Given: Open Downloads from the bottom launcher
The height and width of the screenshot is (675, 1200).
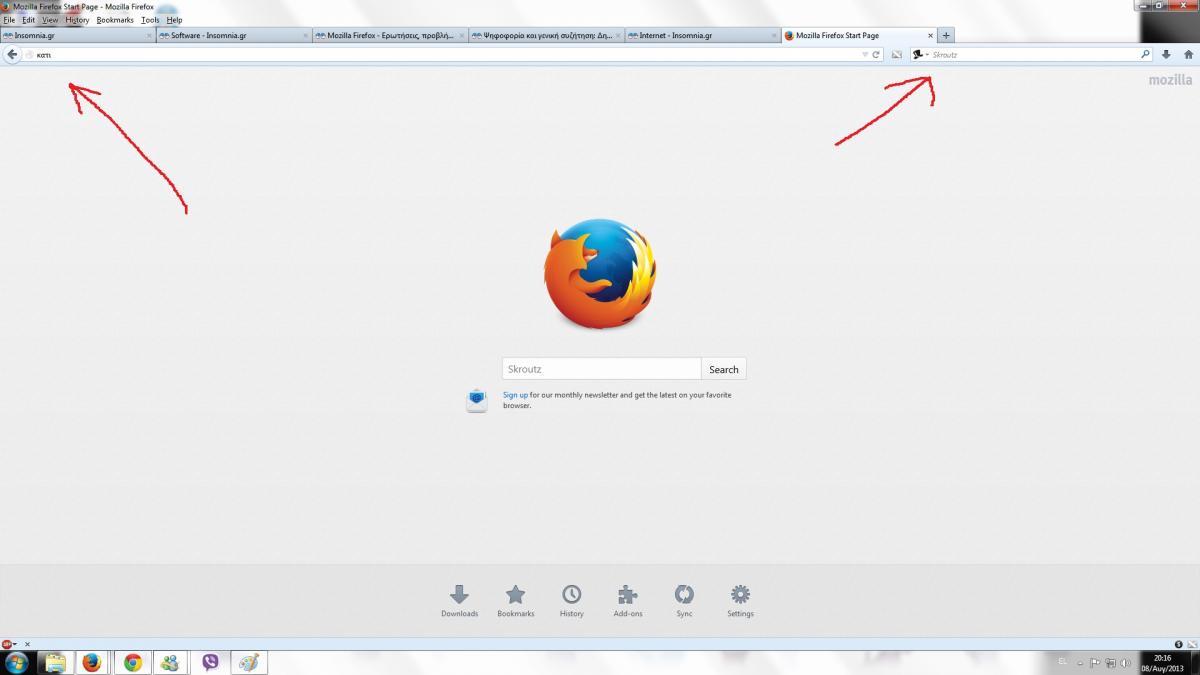Looking at the screenshot, I should [x=459, y=600].
